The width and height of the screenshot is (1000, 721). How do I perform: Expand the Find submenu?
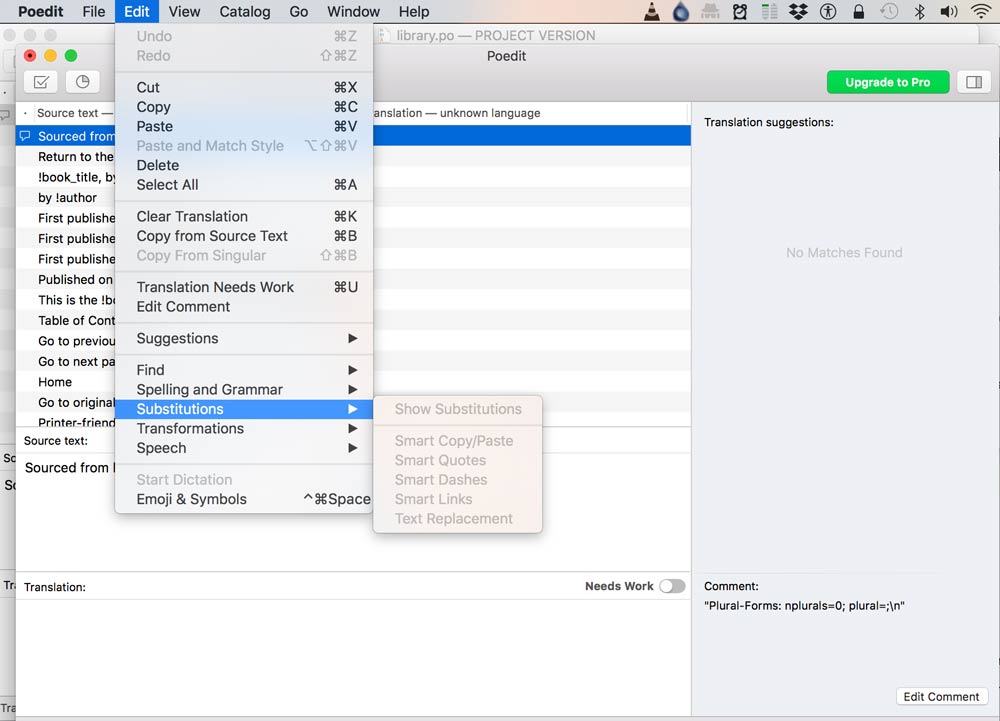pyautogui.click(x=244, y=370)
